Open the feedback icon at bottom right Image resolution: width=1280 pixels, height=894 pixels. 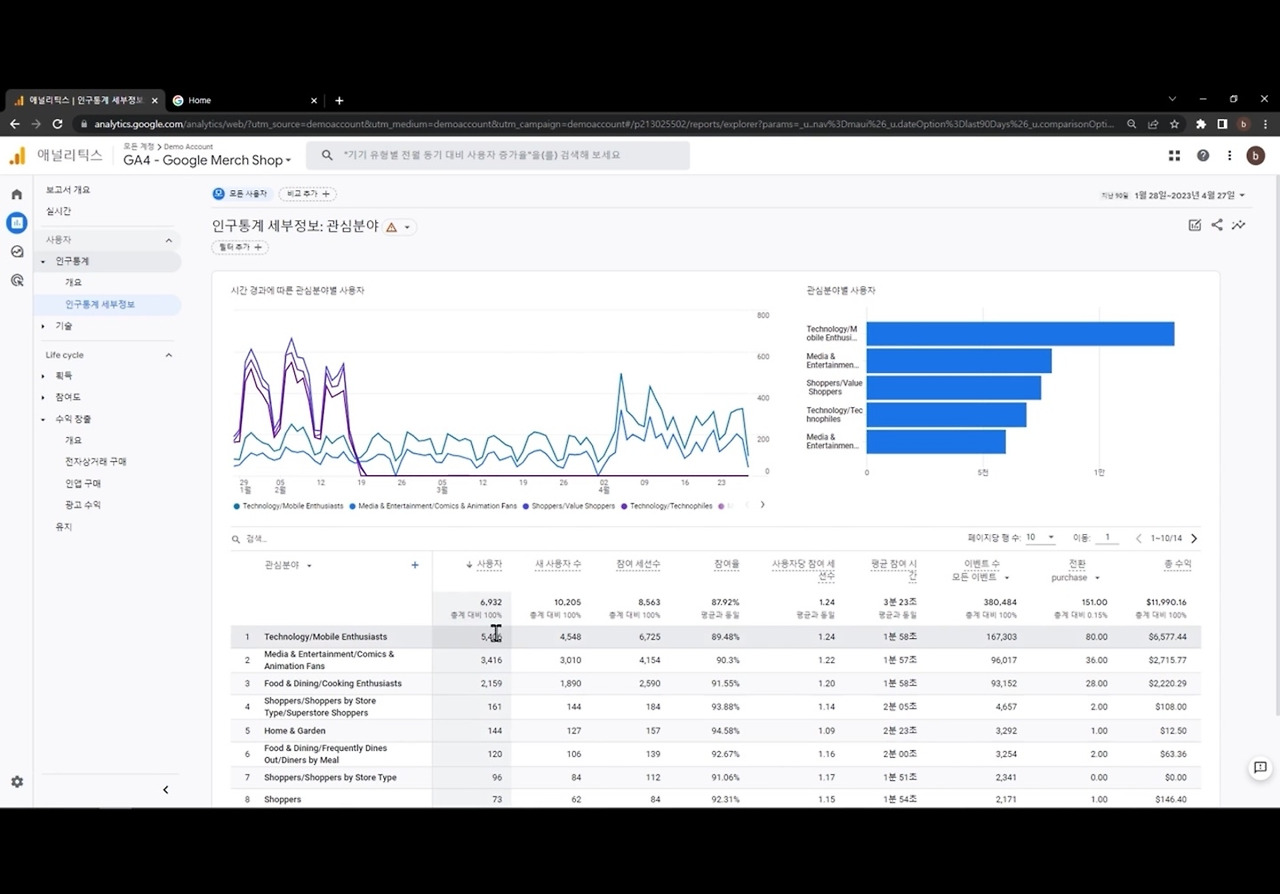tap(1260, 768)
